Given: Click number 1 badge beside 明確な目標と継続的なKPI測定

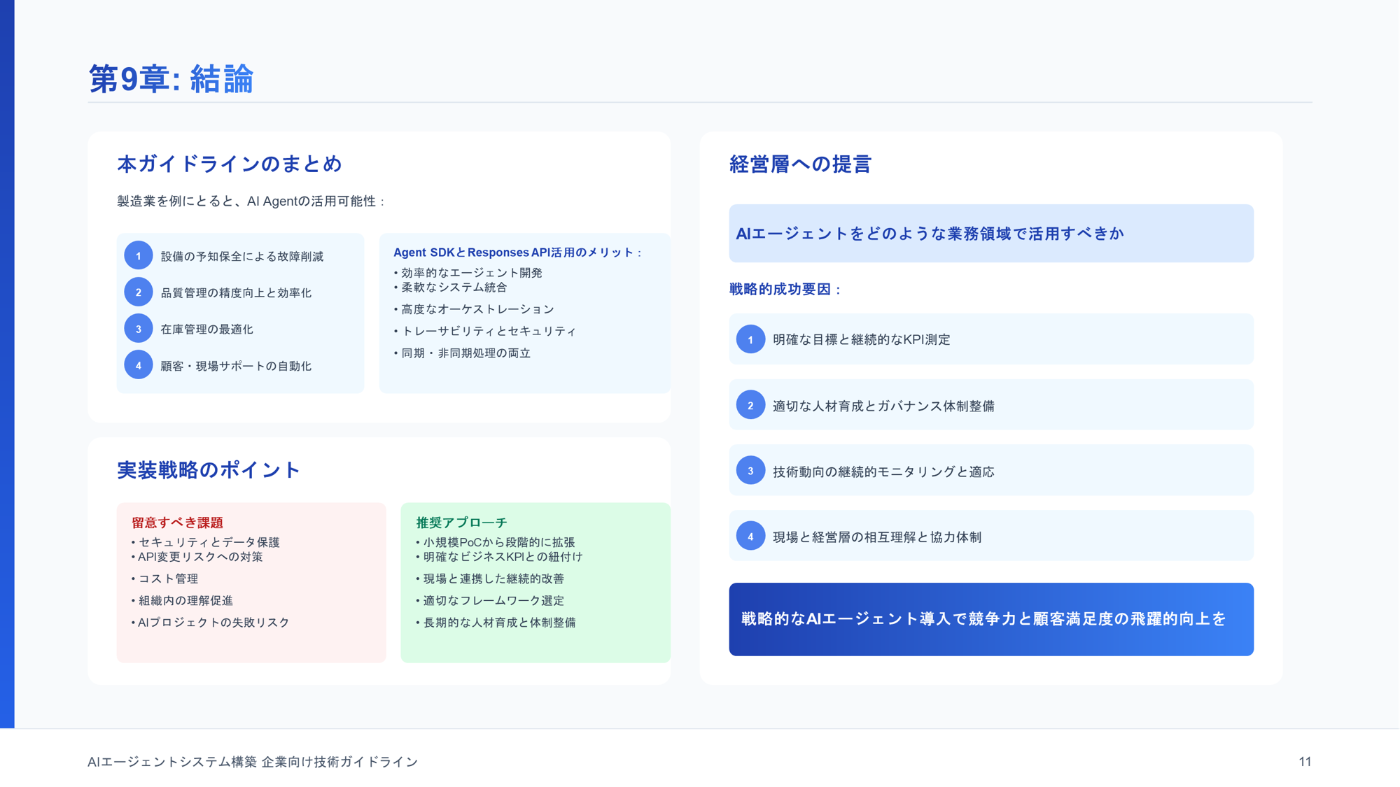Looking at the screenshot, I should pos(750,339).
